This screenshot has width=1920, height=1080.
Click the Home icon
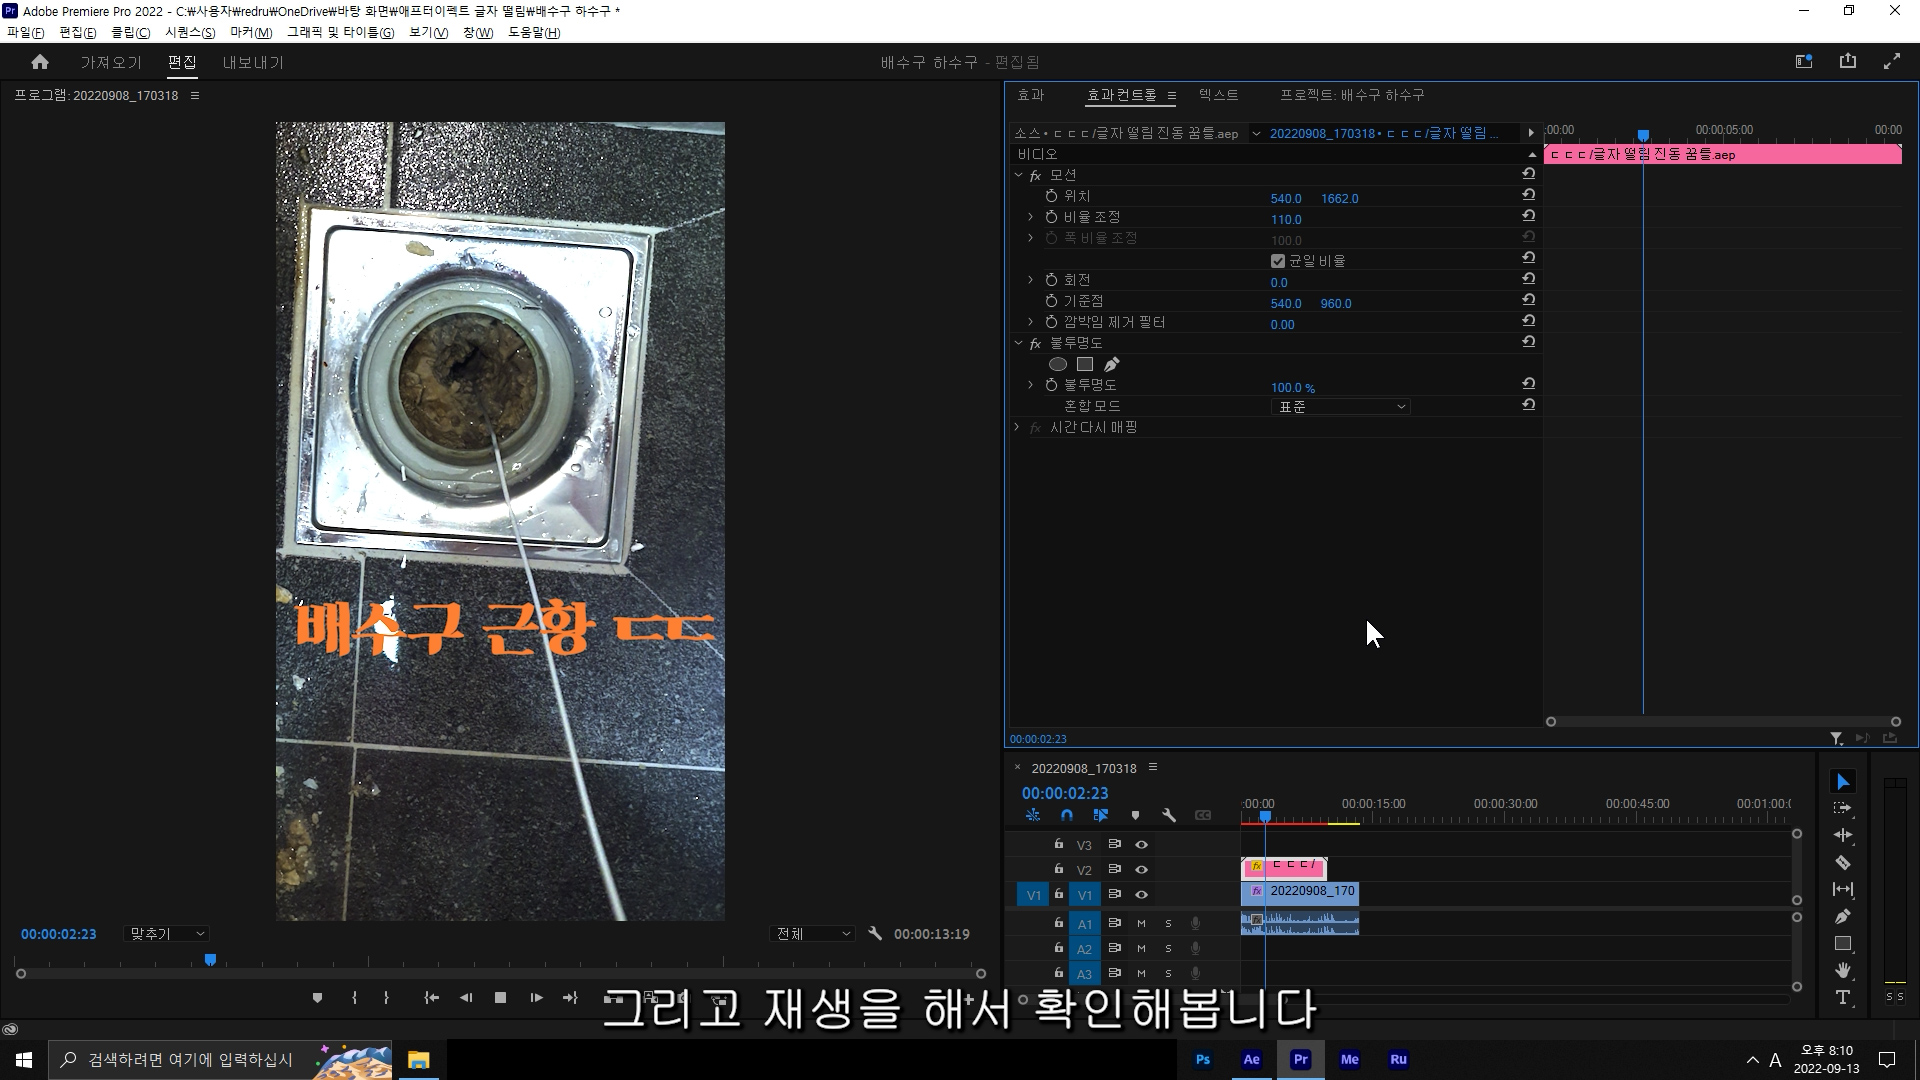[40, 62]
